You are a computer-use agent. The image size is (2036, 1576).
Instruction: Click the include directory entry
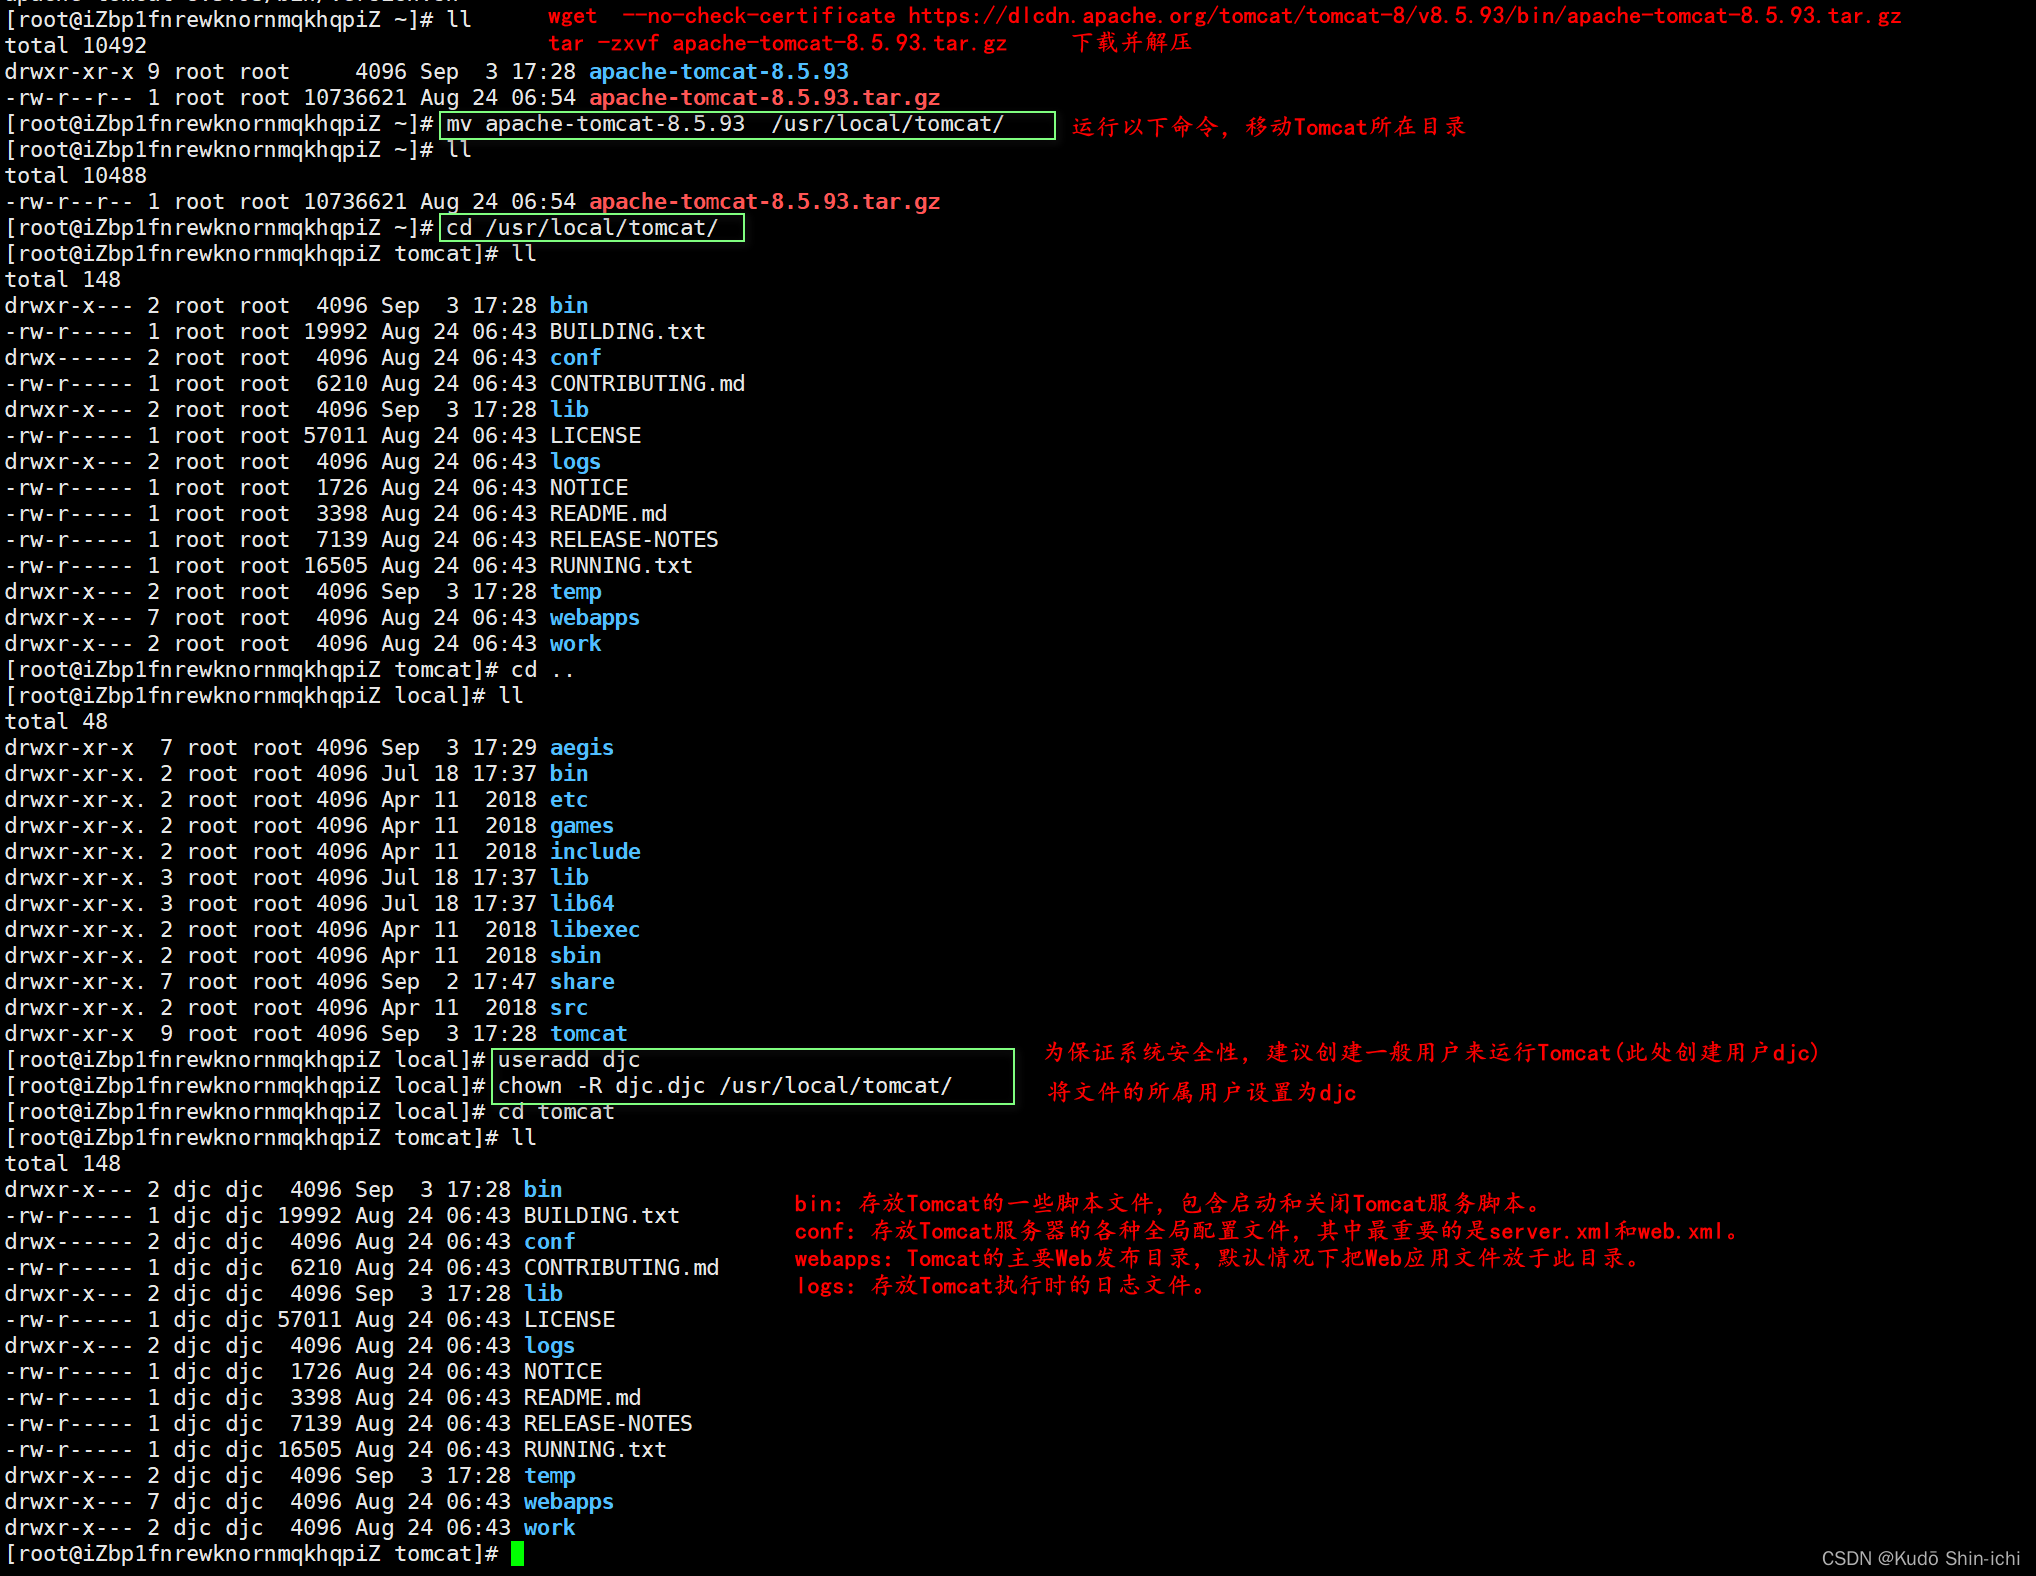(595, 852)
